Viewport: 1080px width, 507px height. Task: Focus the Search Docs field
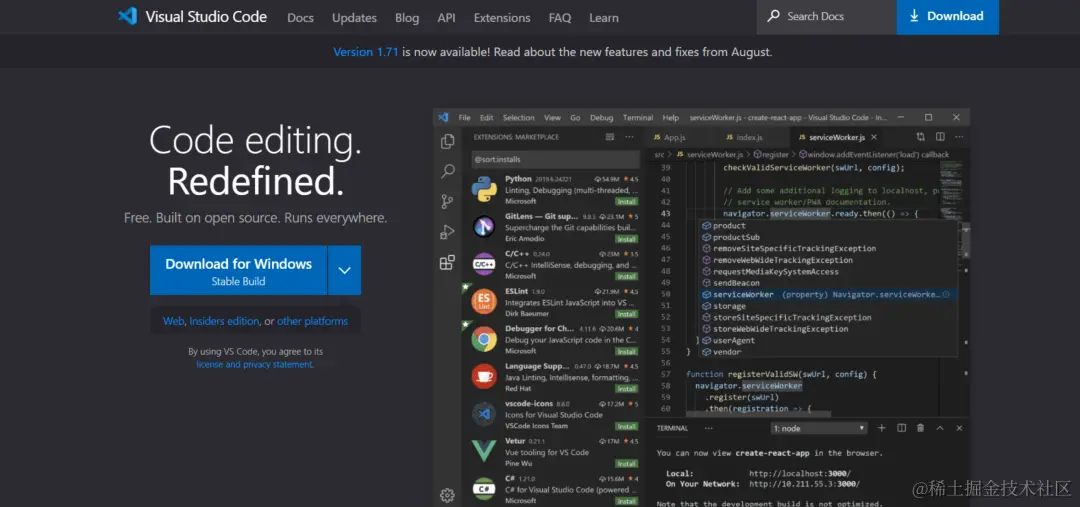click(827, 17)
